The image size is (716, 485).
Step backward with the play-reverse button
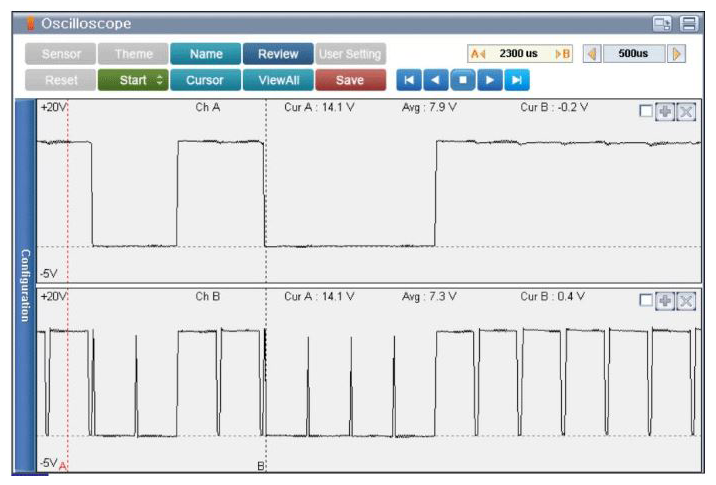[436, 80]
